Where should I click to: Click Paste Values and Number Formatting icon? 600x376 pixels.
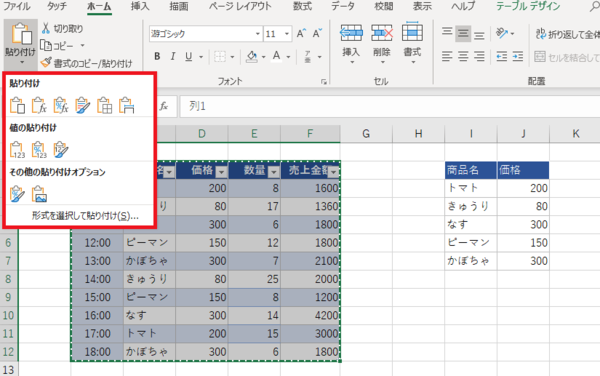coord(39,150)
